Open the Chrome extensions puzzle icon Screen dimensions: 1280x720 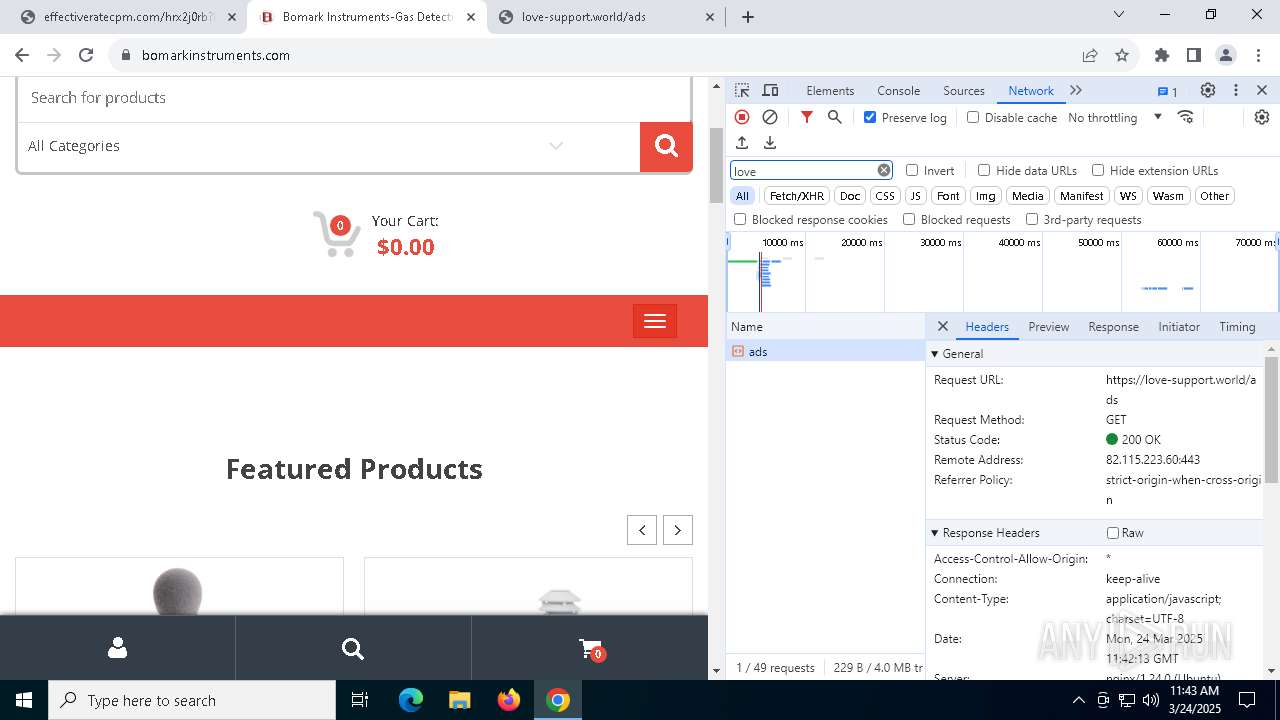[1162, 55]
